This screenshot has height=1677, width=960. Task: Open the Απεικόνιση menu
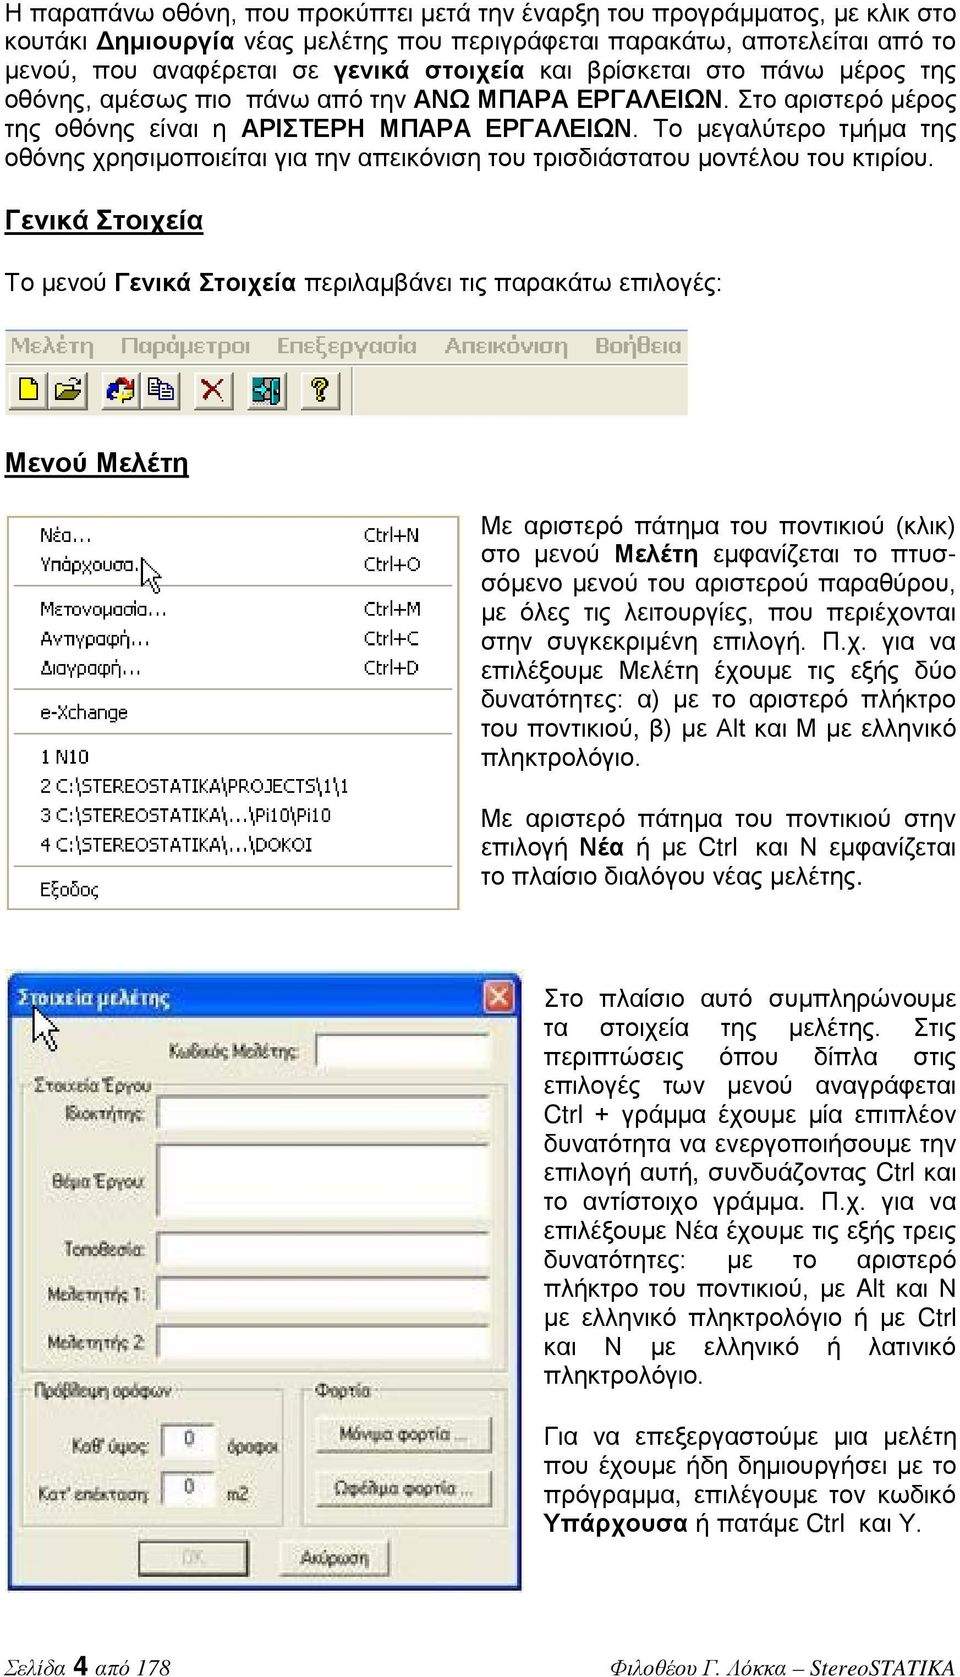tap(506, 346)
